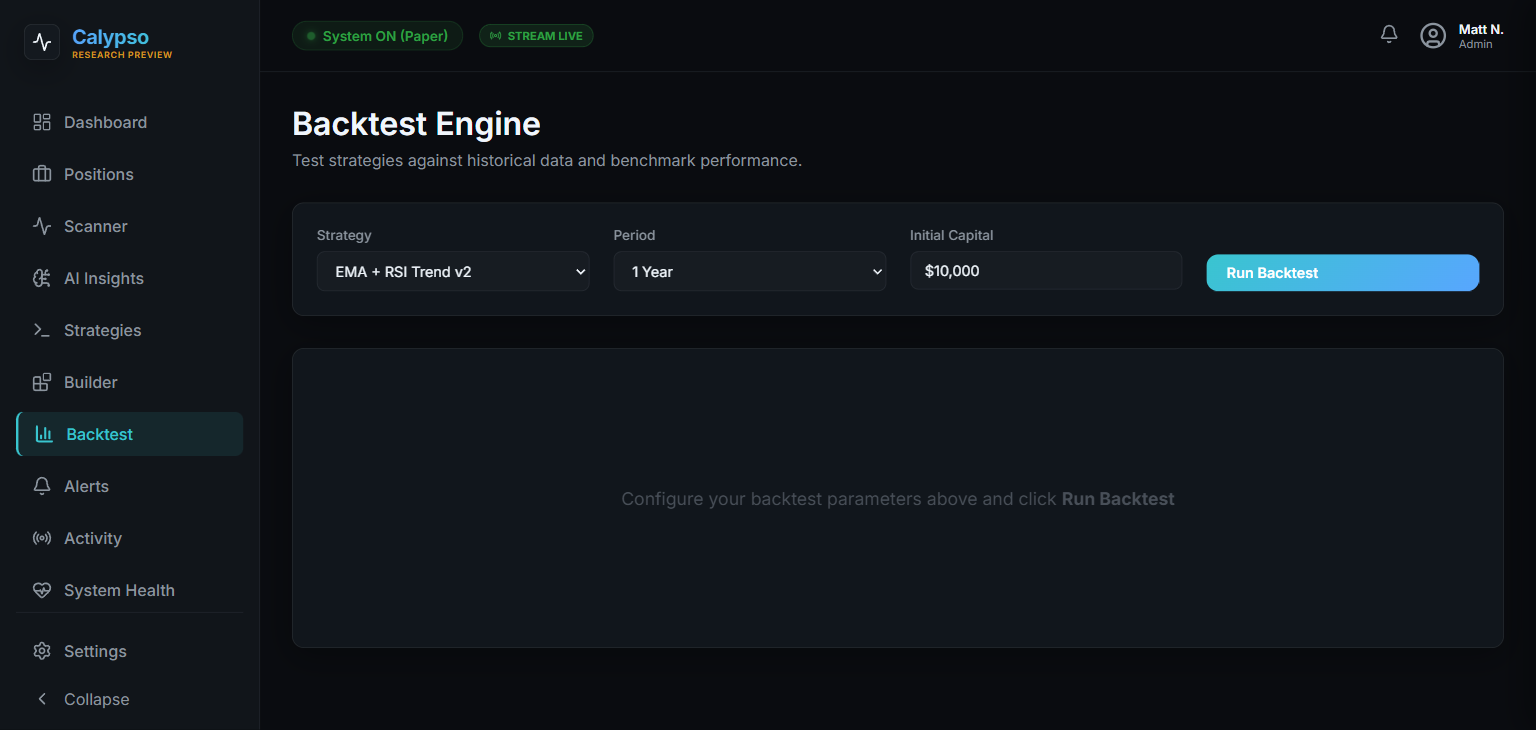This screenshot has height=730, width=1536.
Task: Toggle the System ON (Paper) status pill
Action: click(x=377, y=35)
